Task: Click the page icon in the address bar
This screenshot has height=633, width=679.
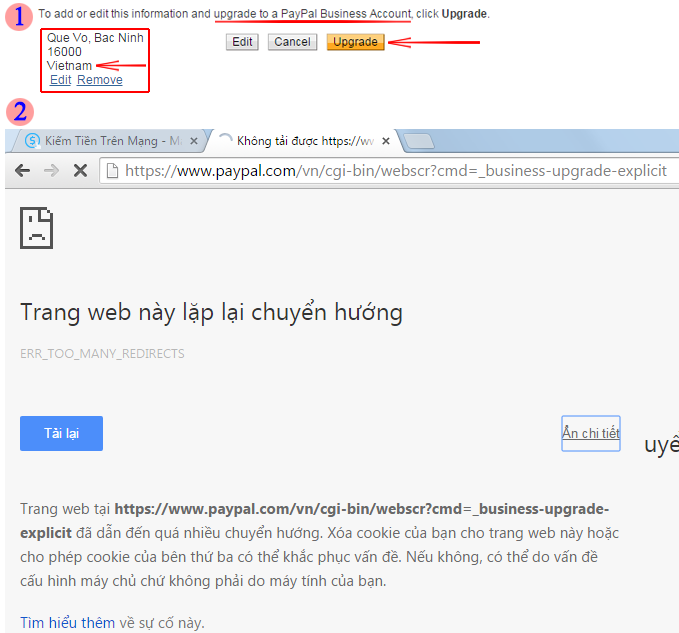Action: (113, 171)
